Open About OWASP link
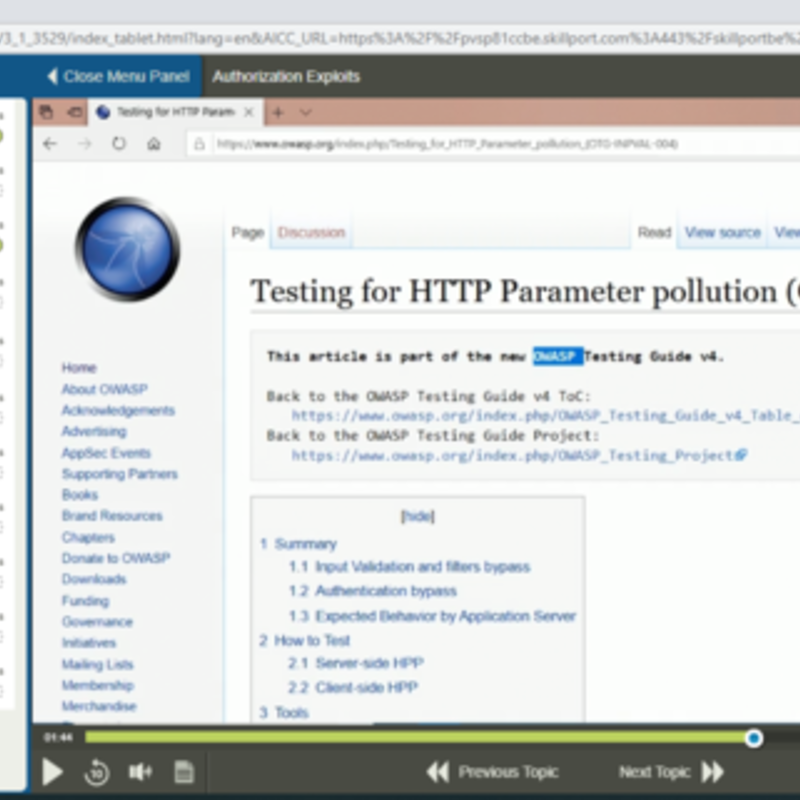The height and width of the screenshot is (800, 800). pos(105,389)
